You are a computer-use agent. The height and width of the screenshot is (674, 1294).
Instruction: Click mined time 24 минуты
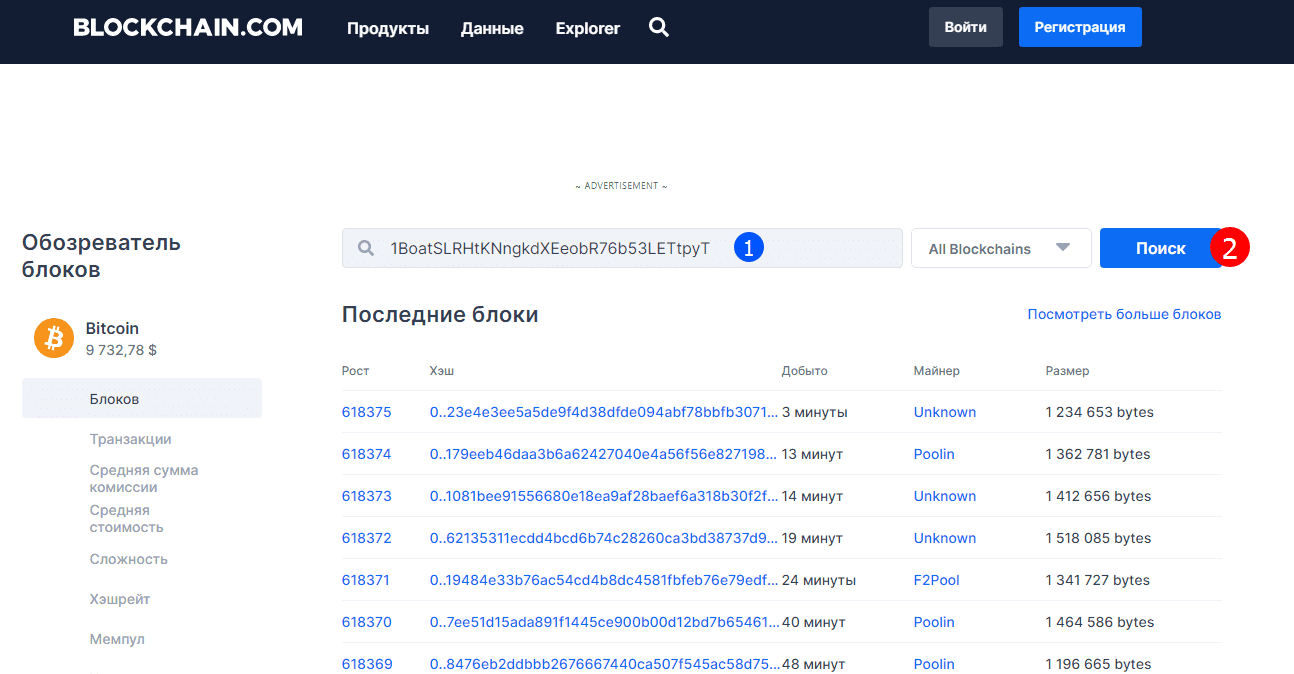[819, 580]
